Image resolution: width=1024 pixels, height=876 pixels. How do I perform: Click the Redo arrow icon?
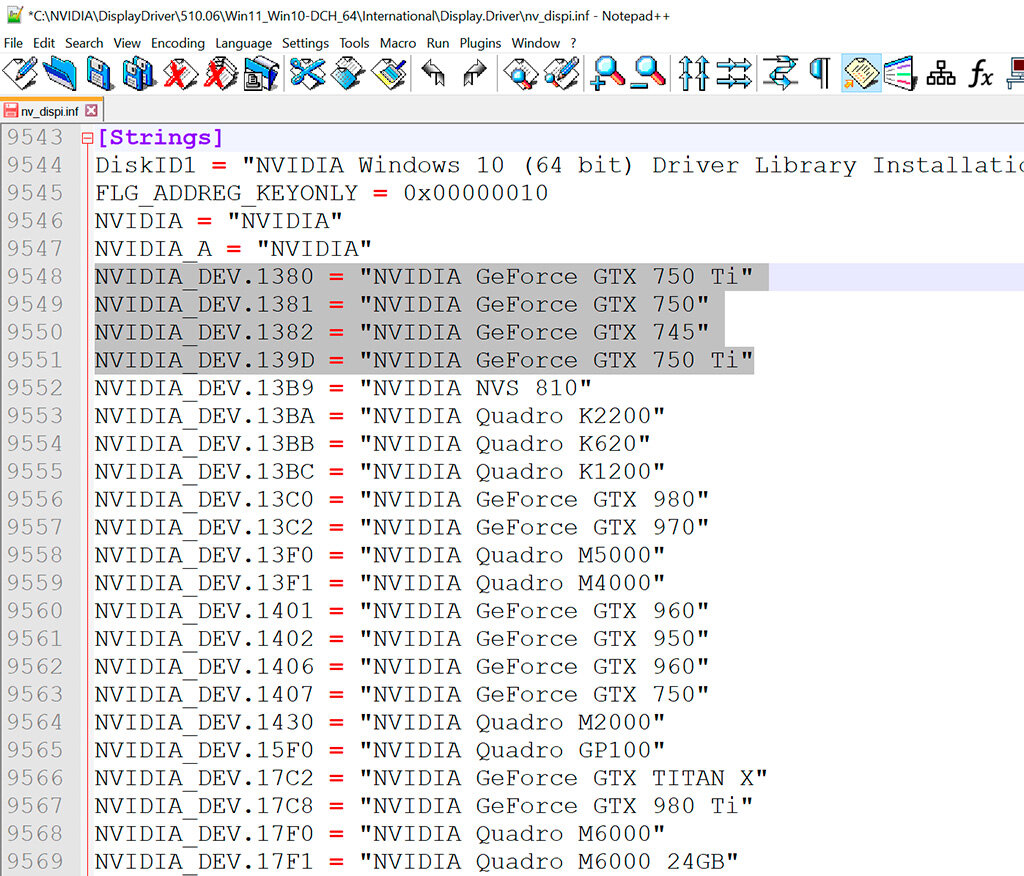click(475, 73)
